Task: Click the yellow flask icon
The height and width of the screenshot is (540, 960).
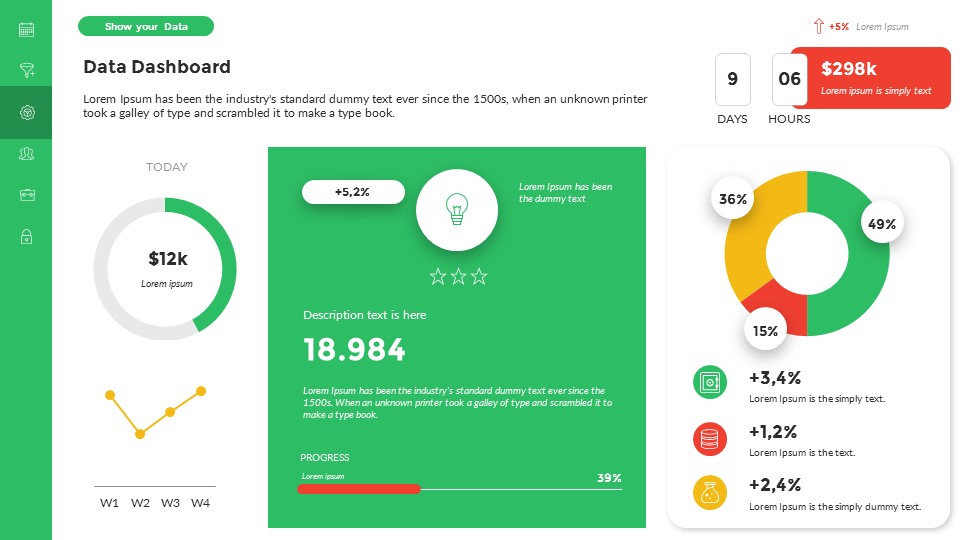Action: pos(709,493)
